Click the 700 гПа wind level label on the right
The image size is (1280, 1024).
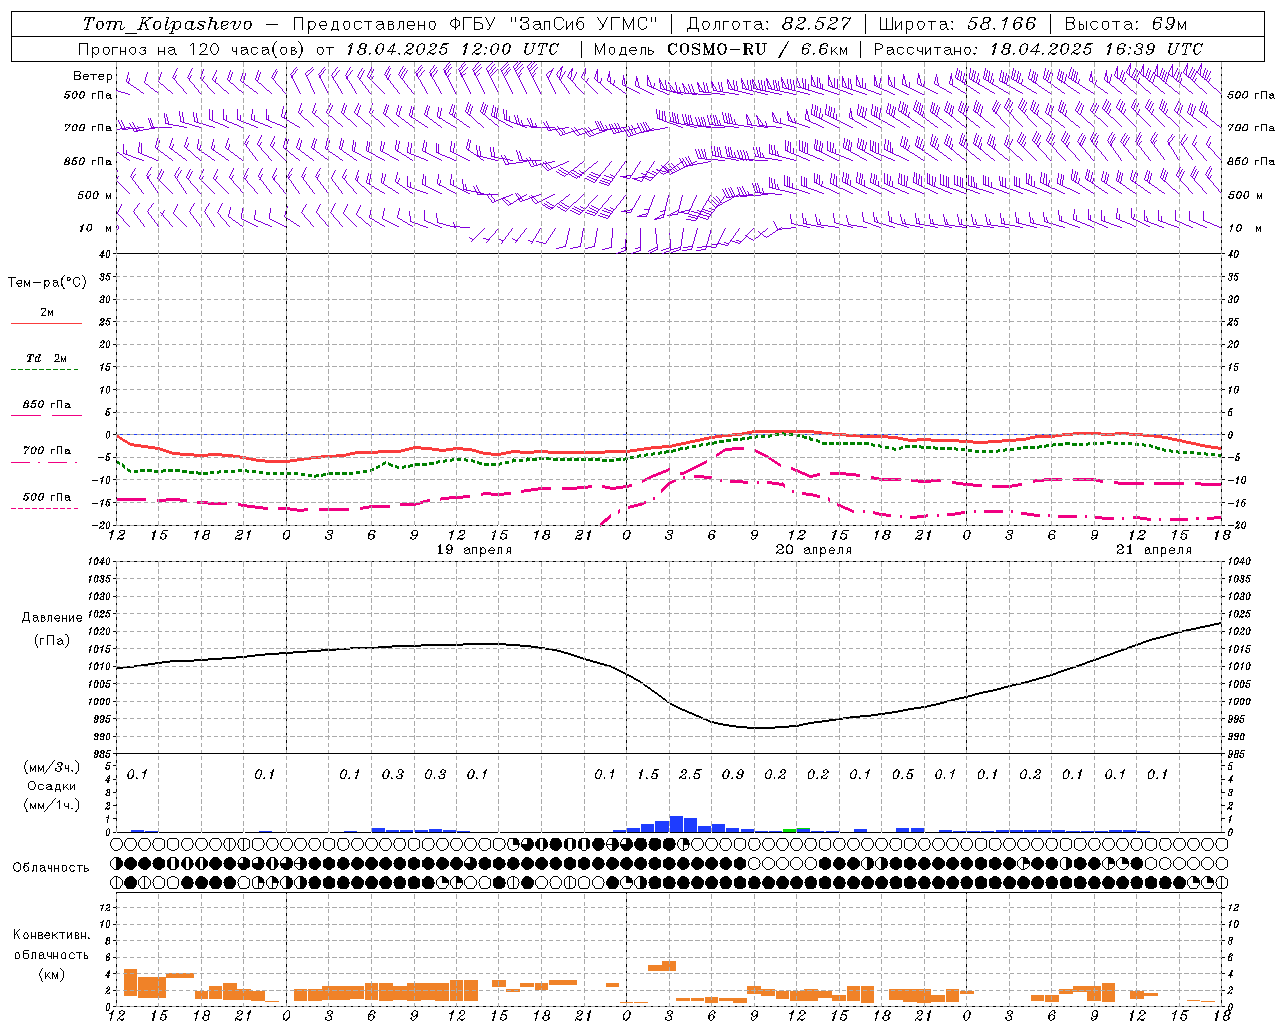click(1251, 128)
